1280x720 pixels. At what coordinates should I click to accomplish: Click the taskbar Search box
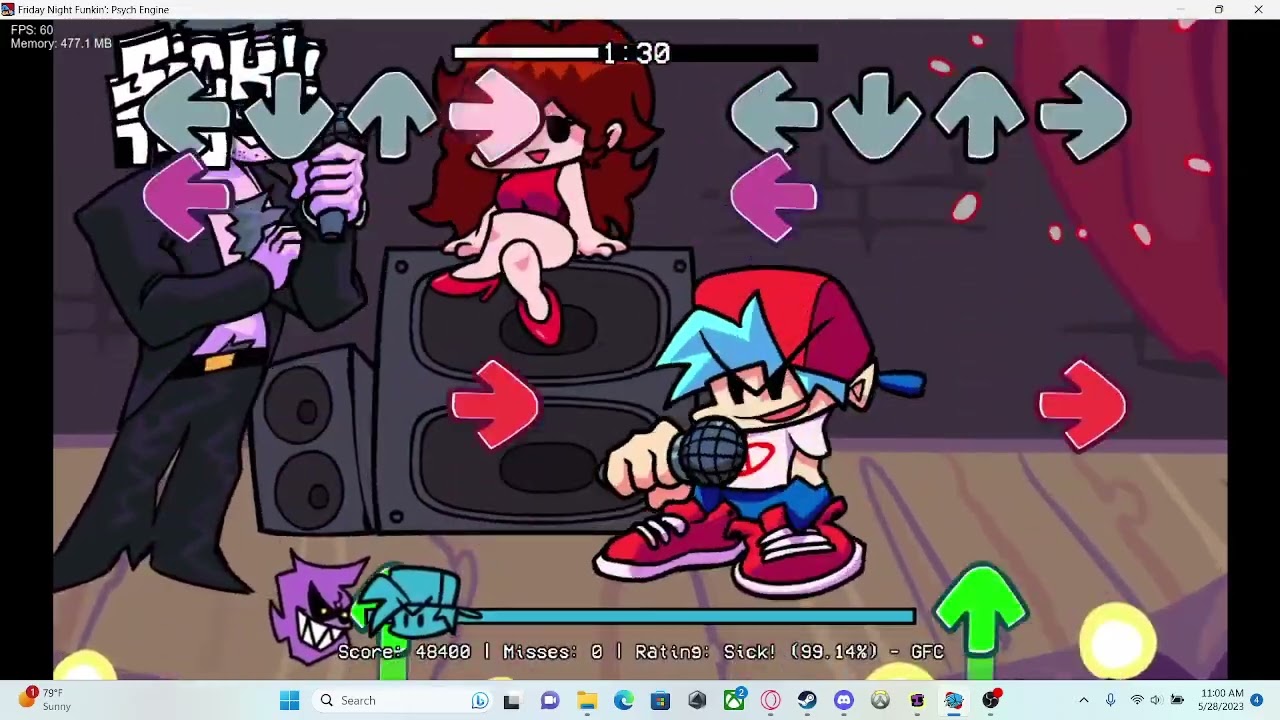[403, 700]
